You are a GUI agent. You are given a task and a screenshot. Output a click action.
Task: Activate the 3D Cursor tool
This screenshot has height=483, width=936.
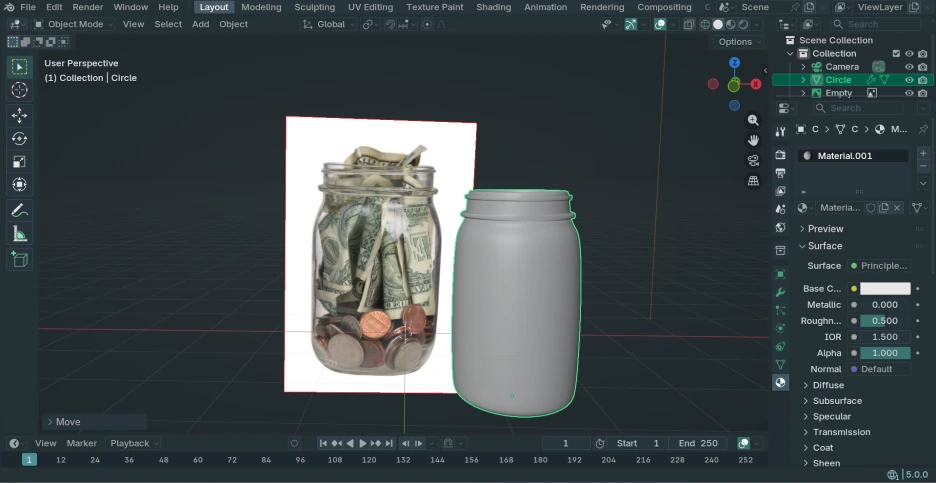tap(20, 90)
